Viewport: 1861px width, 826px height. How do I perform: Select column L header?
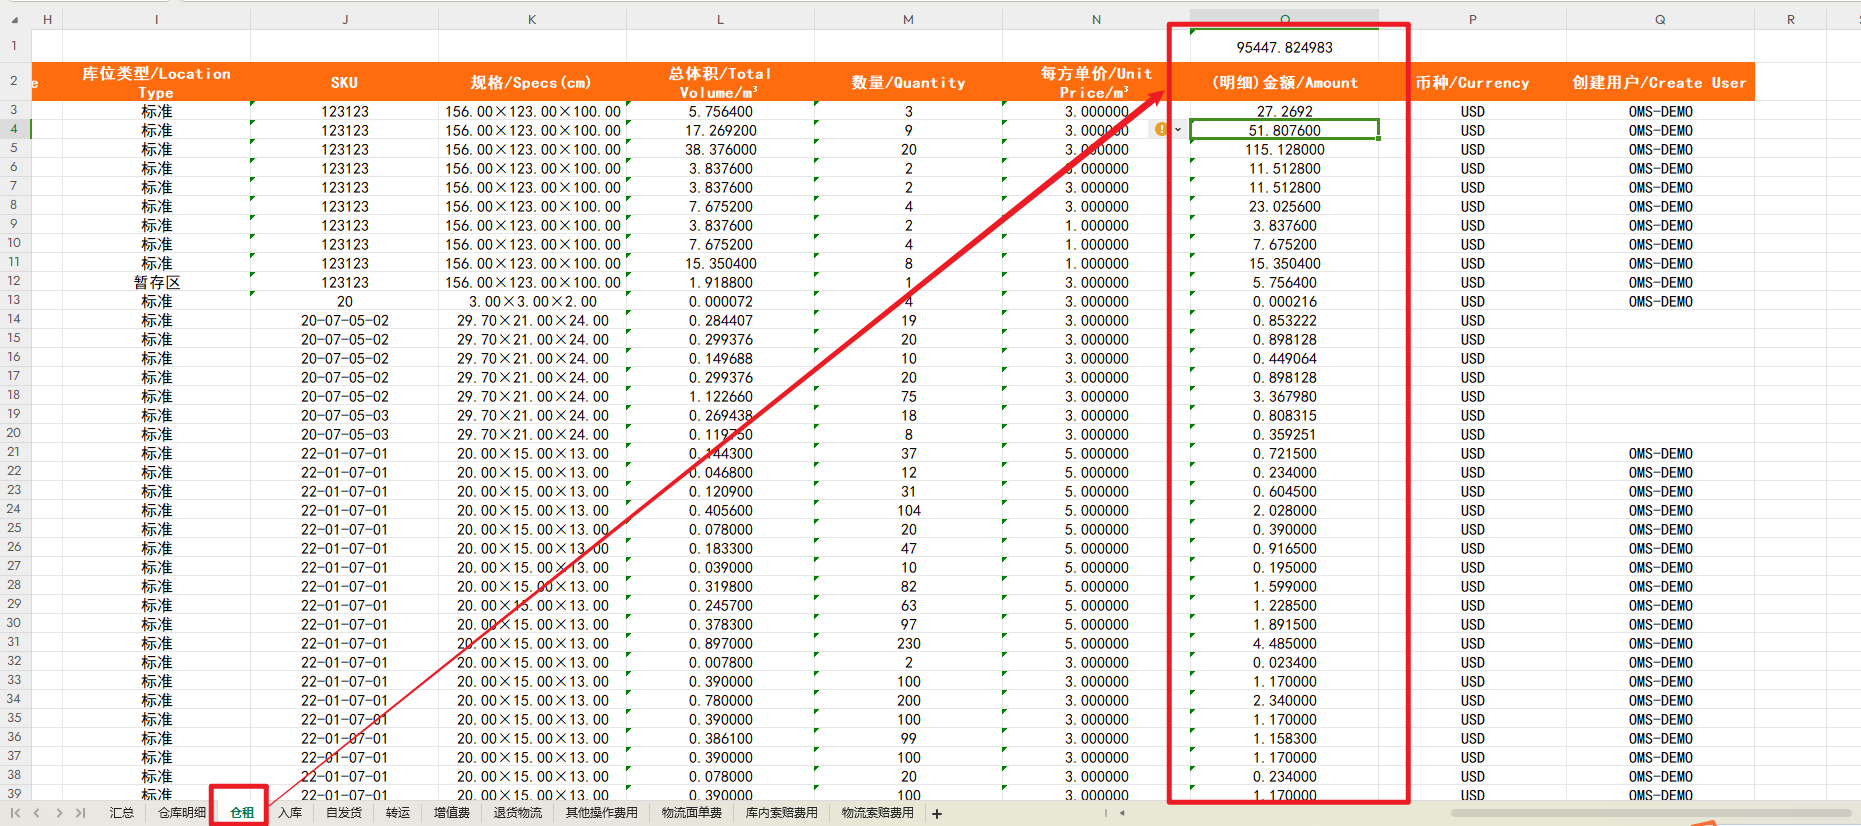point(720,19)
